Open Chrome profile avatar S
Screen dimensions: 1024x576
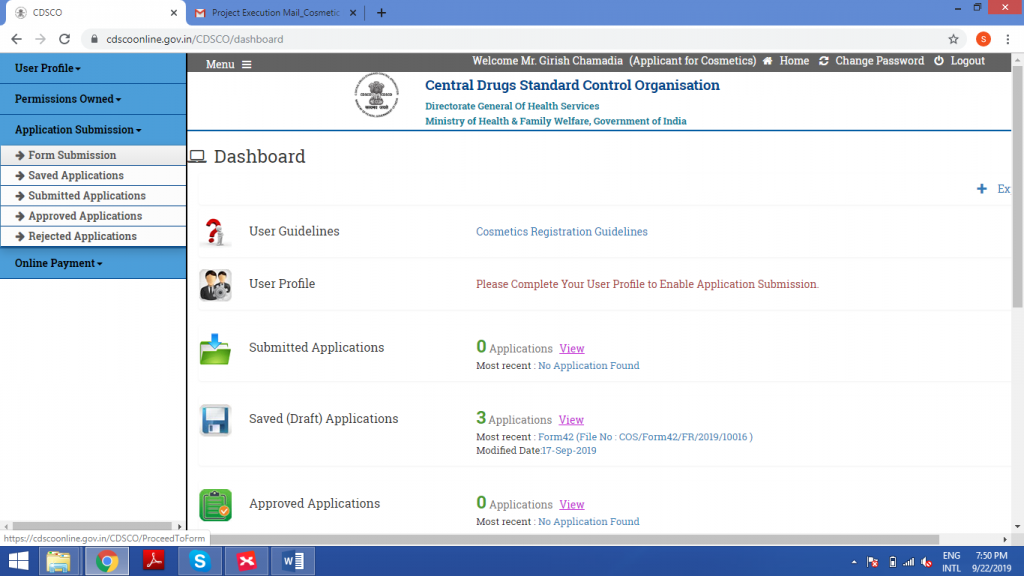coord(983,39)
